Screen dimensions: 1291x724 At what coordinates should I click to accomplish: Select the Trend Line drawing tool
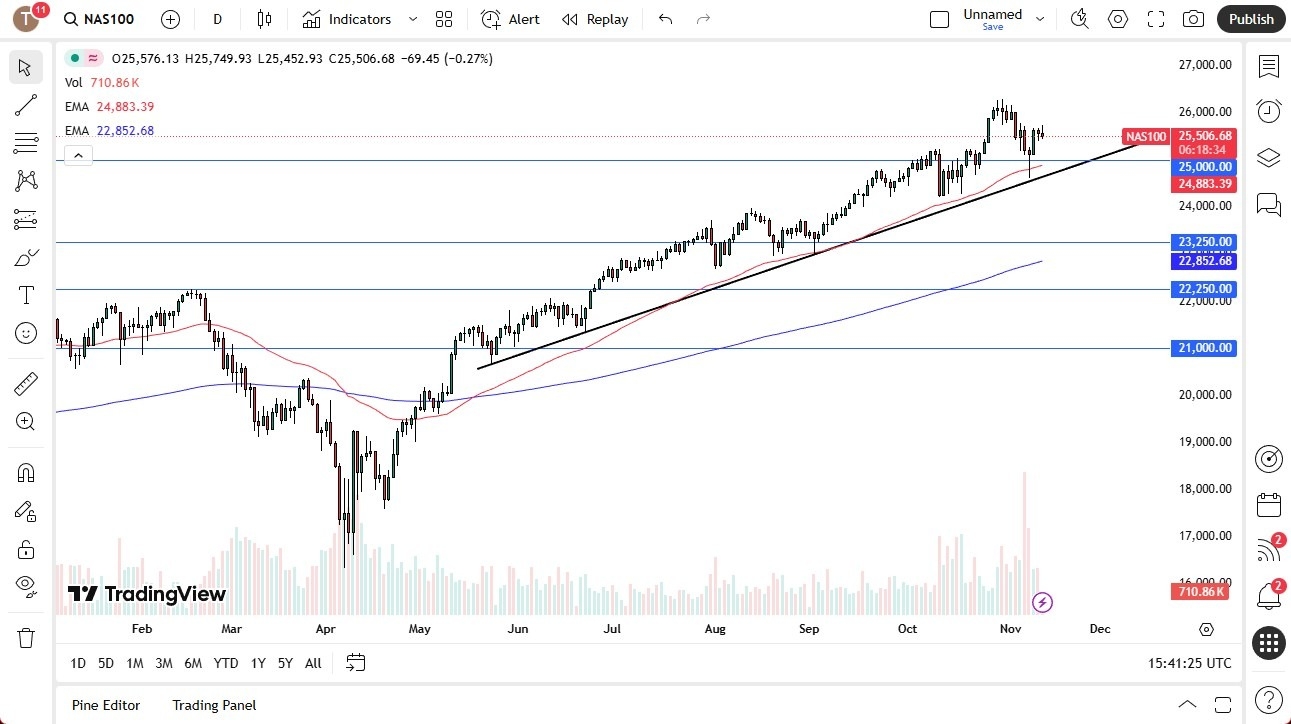pyautogui.click(x=26, y=105)
